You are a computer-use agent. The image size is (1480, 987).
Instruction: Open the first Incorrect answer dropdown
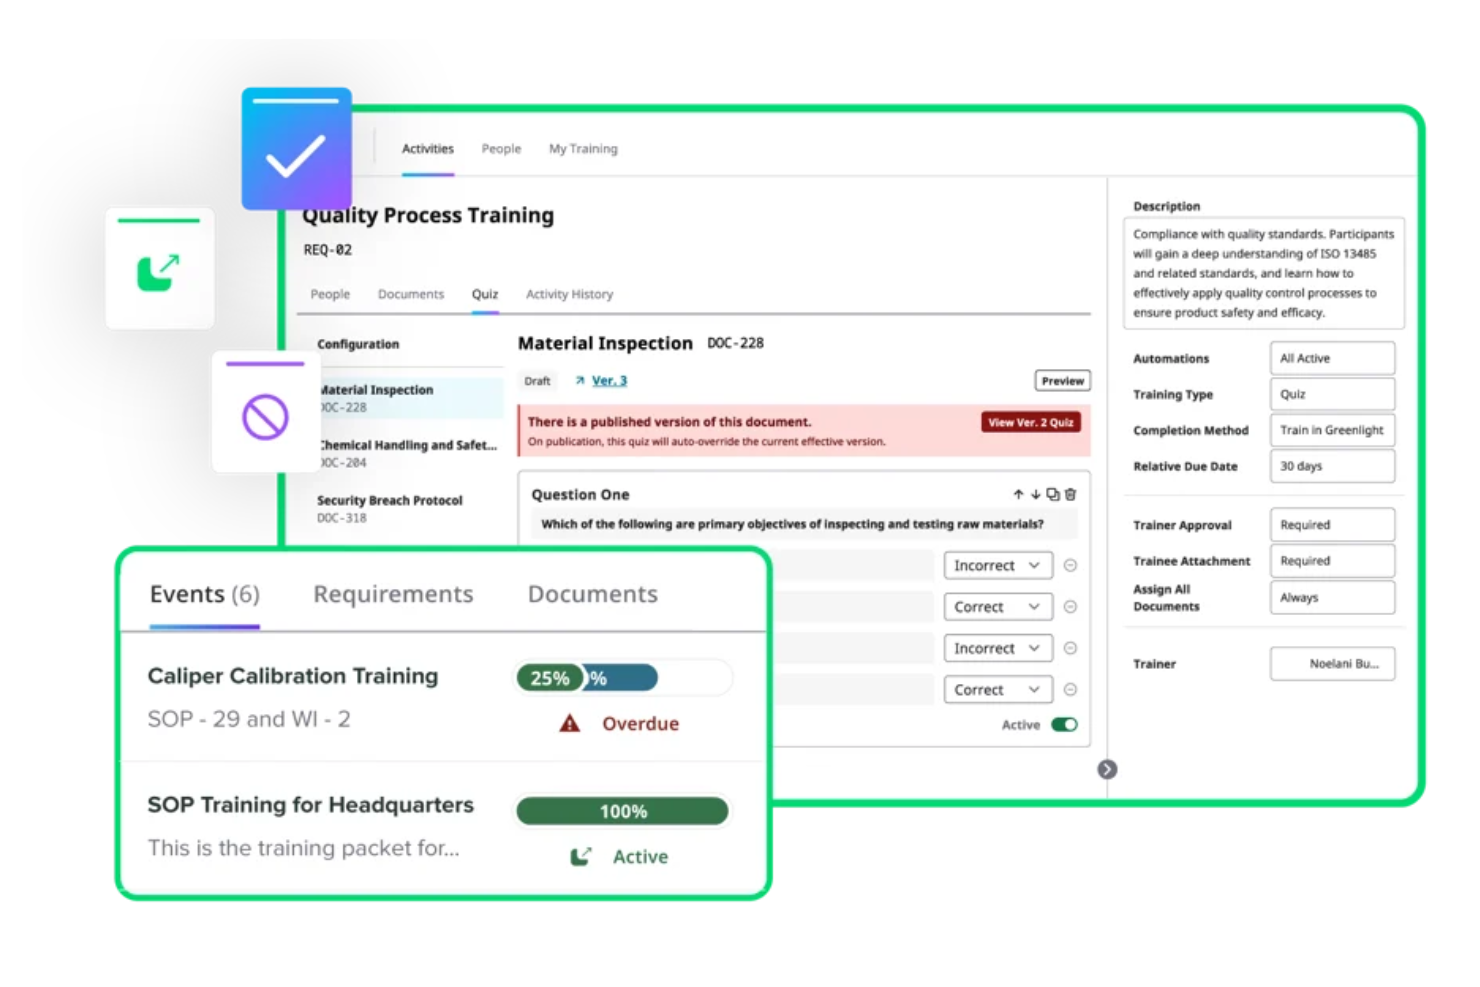[997, 565]
